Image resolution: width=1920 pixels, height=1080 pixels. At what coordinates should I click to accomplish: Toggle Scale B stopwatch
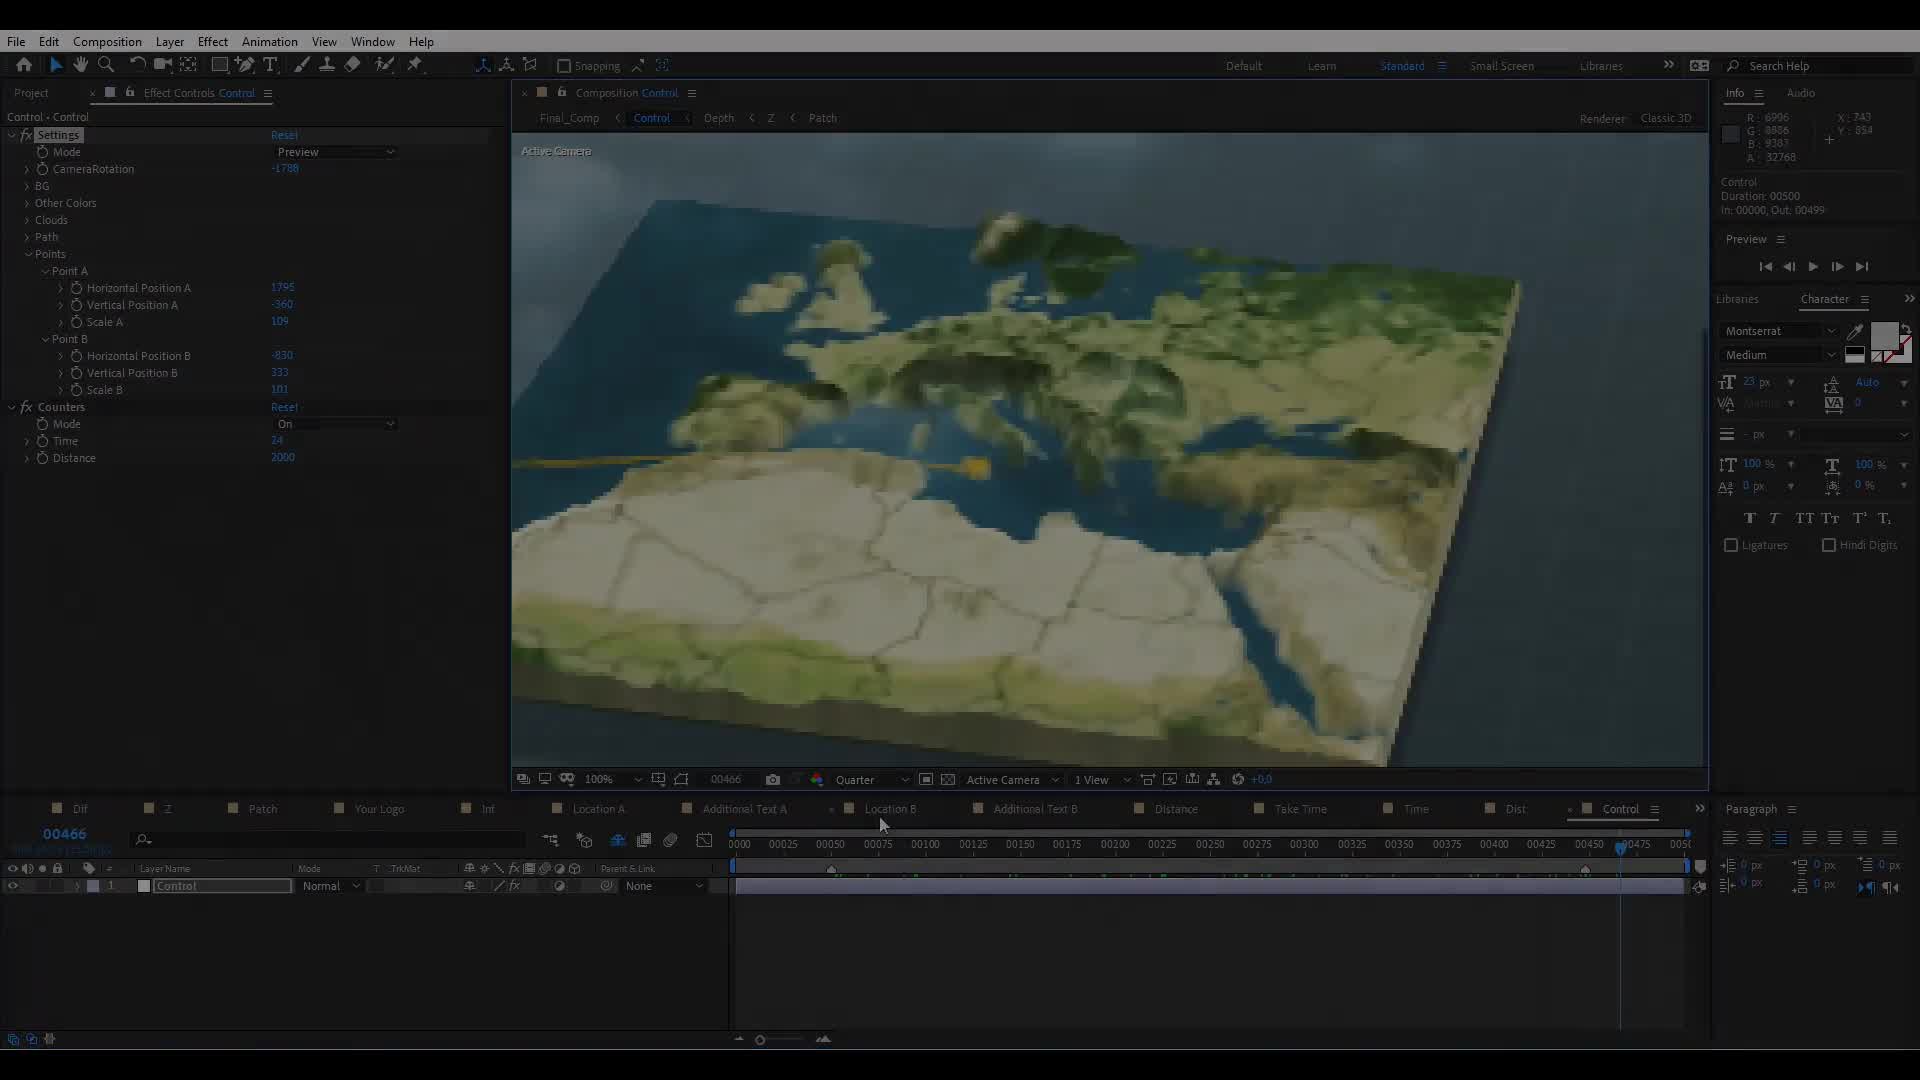click(x=76, y=390)
